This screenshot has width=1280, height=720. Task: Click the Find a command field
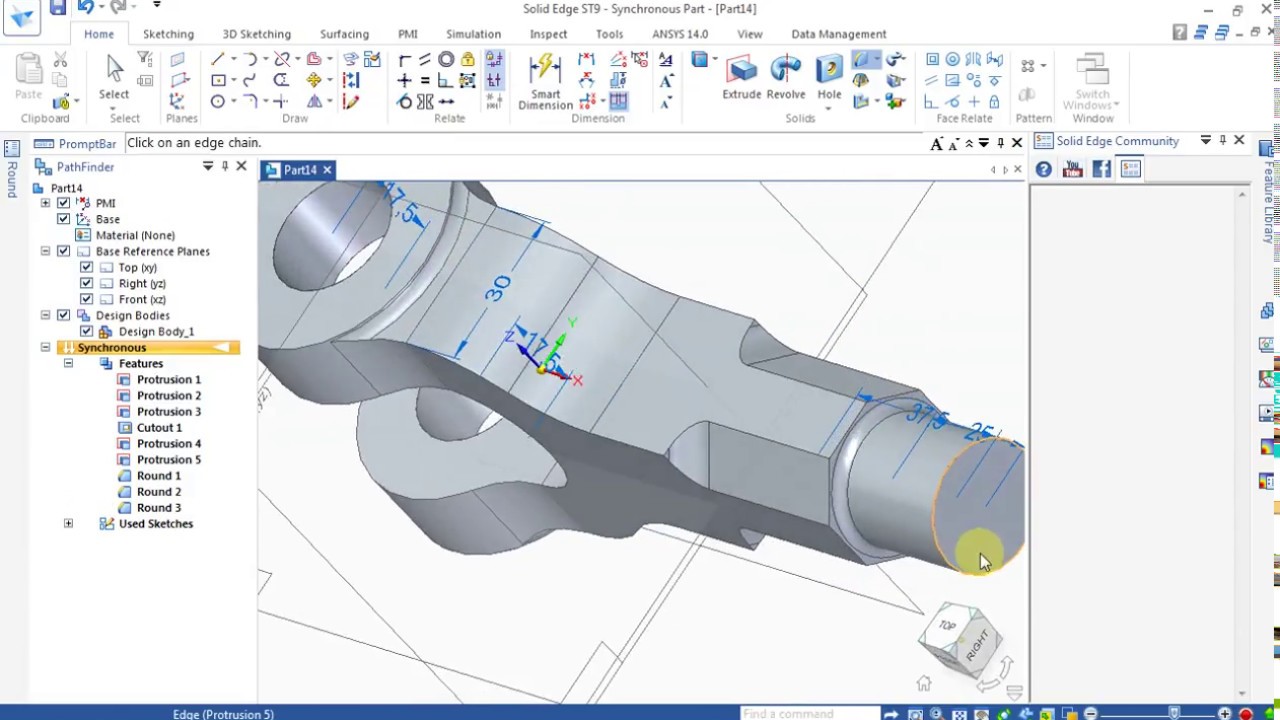[810, 714]
